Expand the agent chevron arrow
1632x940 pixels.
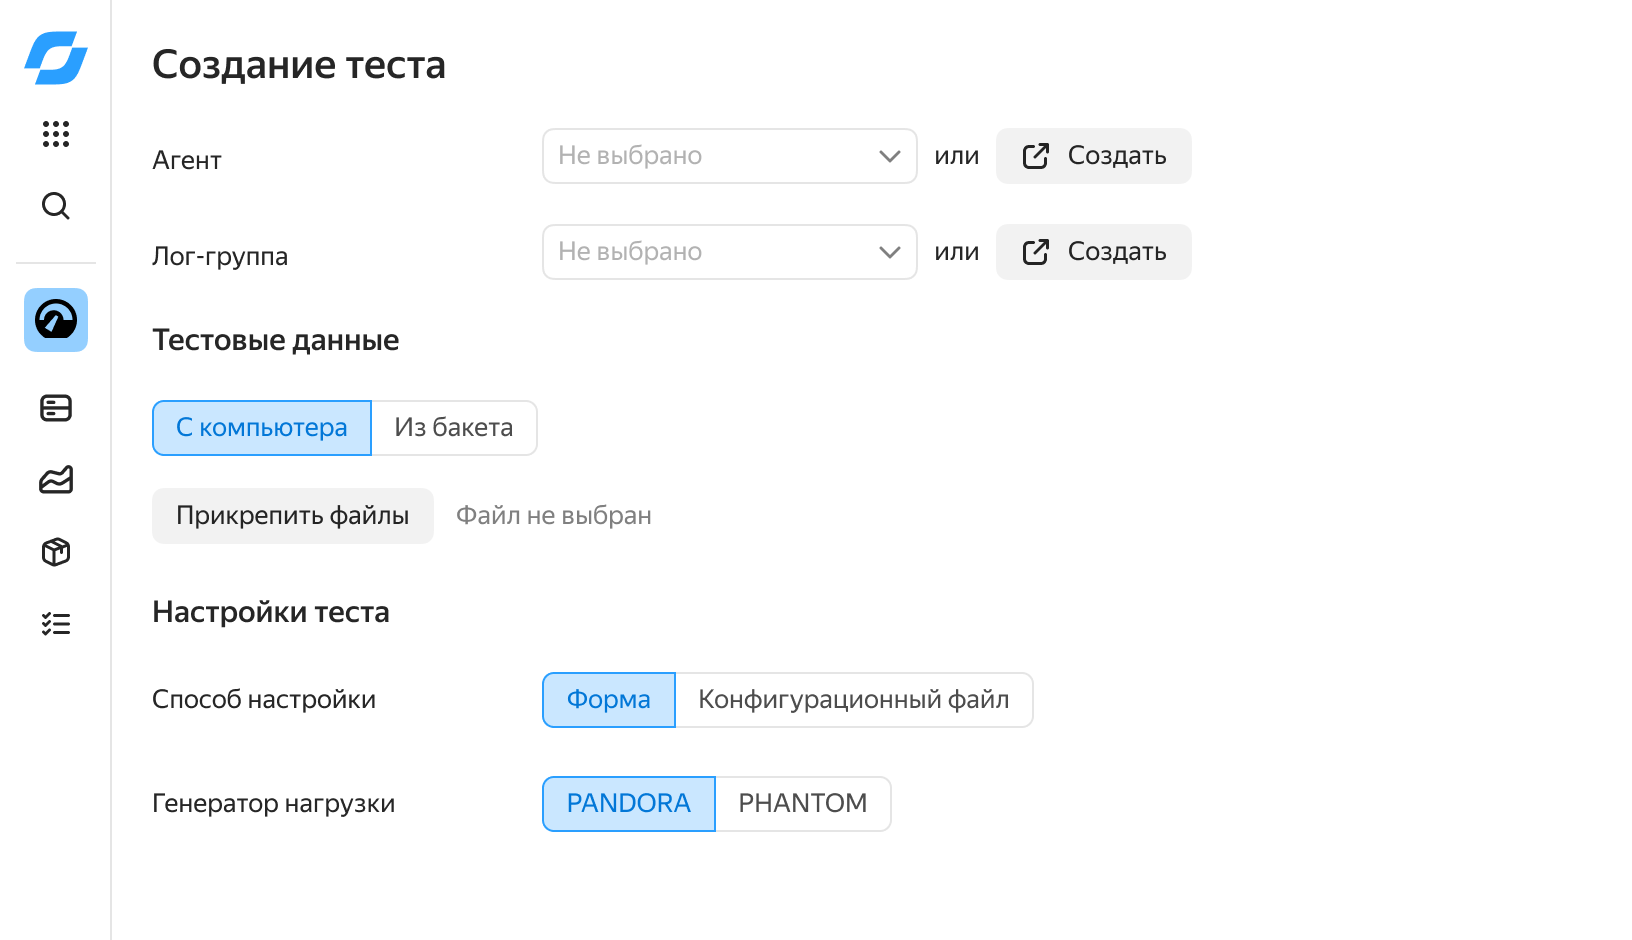(x=888, y=155)
